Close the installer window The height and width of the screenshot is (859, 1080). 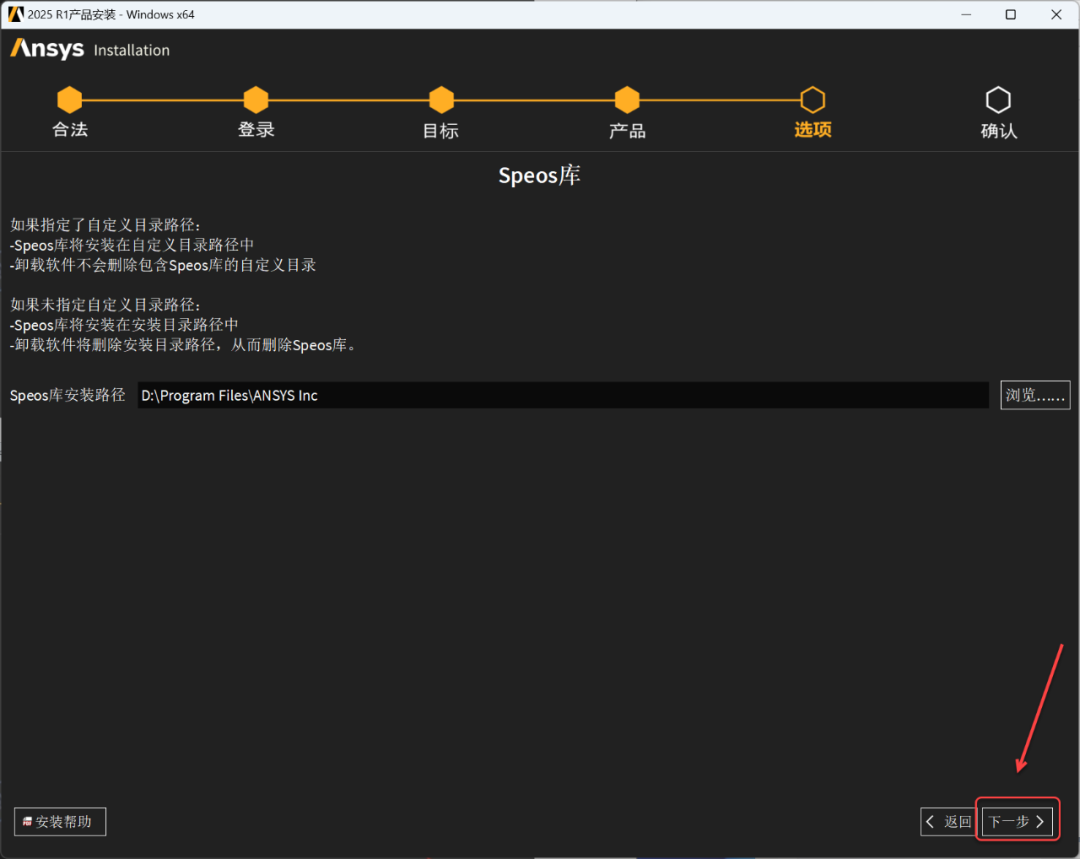click(x=1056, y=14)
